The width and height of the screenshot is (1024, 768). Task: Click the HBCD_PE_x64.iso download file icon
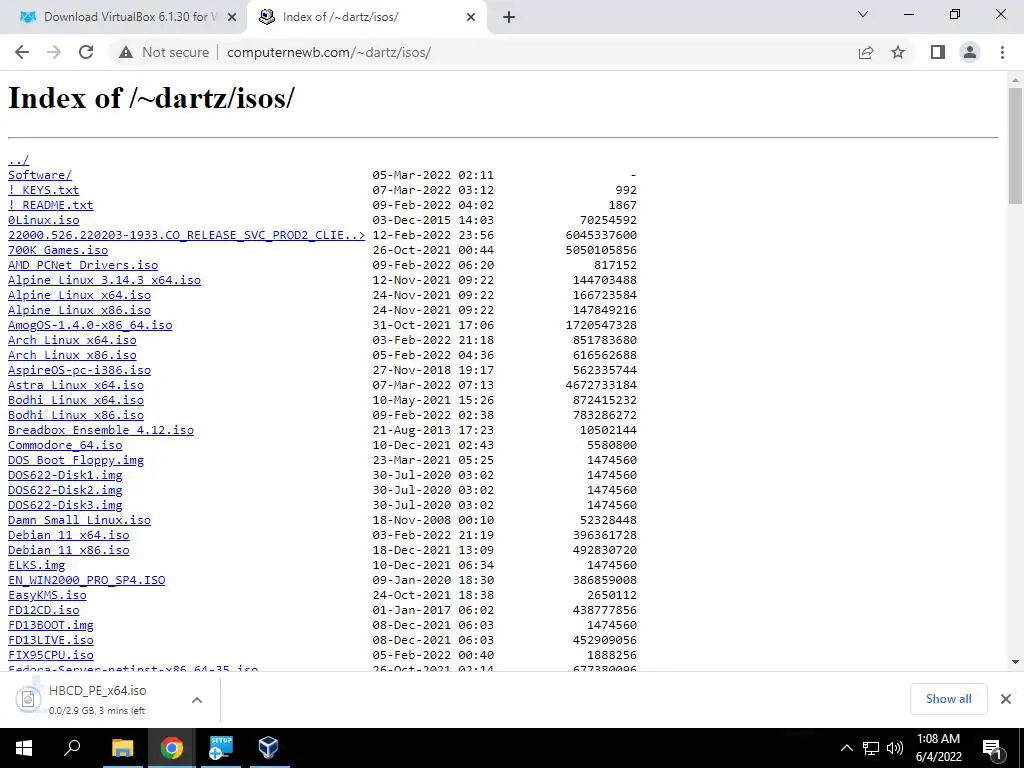[28, 699]
